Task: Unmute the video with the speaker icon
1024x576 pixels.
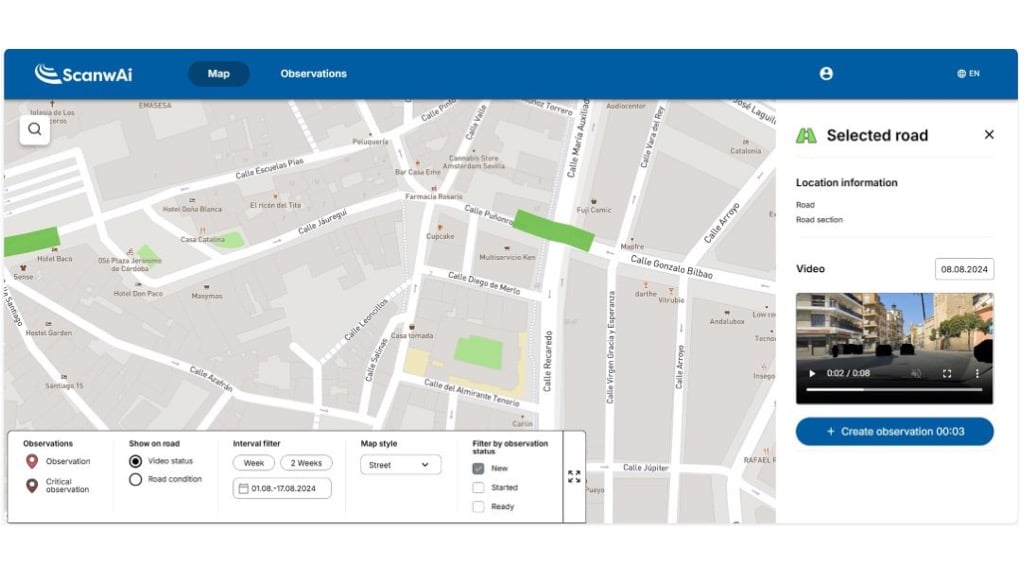Action: 916,374
